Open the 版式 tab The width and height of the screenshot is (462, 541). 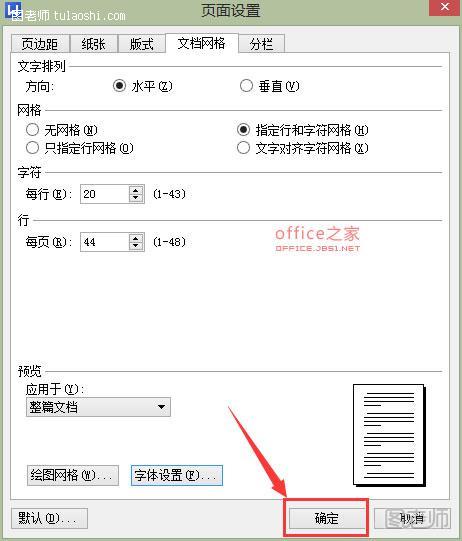(x=141, y=44)
